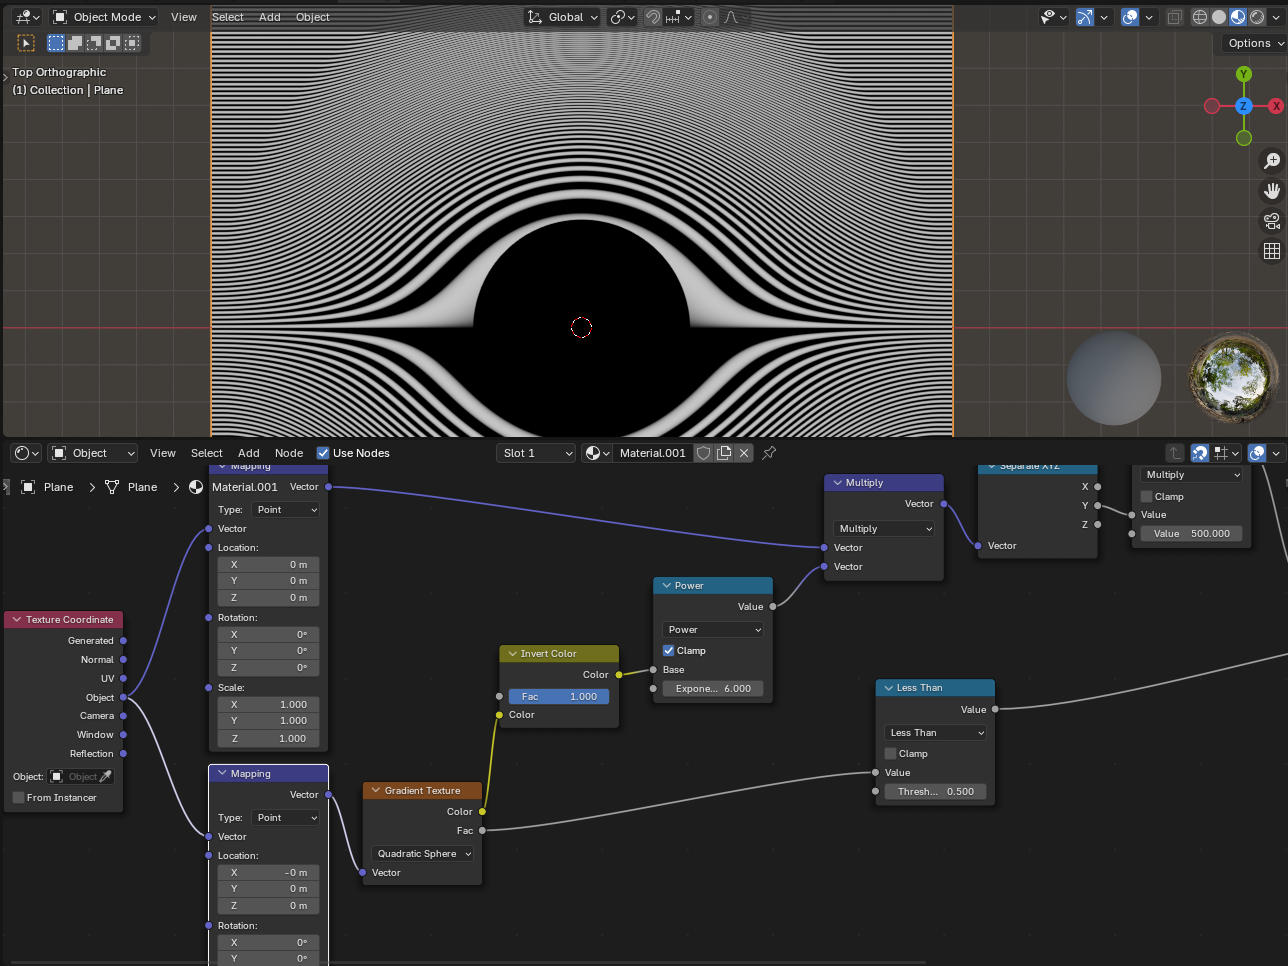
Task: Adjust the Power Exponent value field
Action: (713, 689)
